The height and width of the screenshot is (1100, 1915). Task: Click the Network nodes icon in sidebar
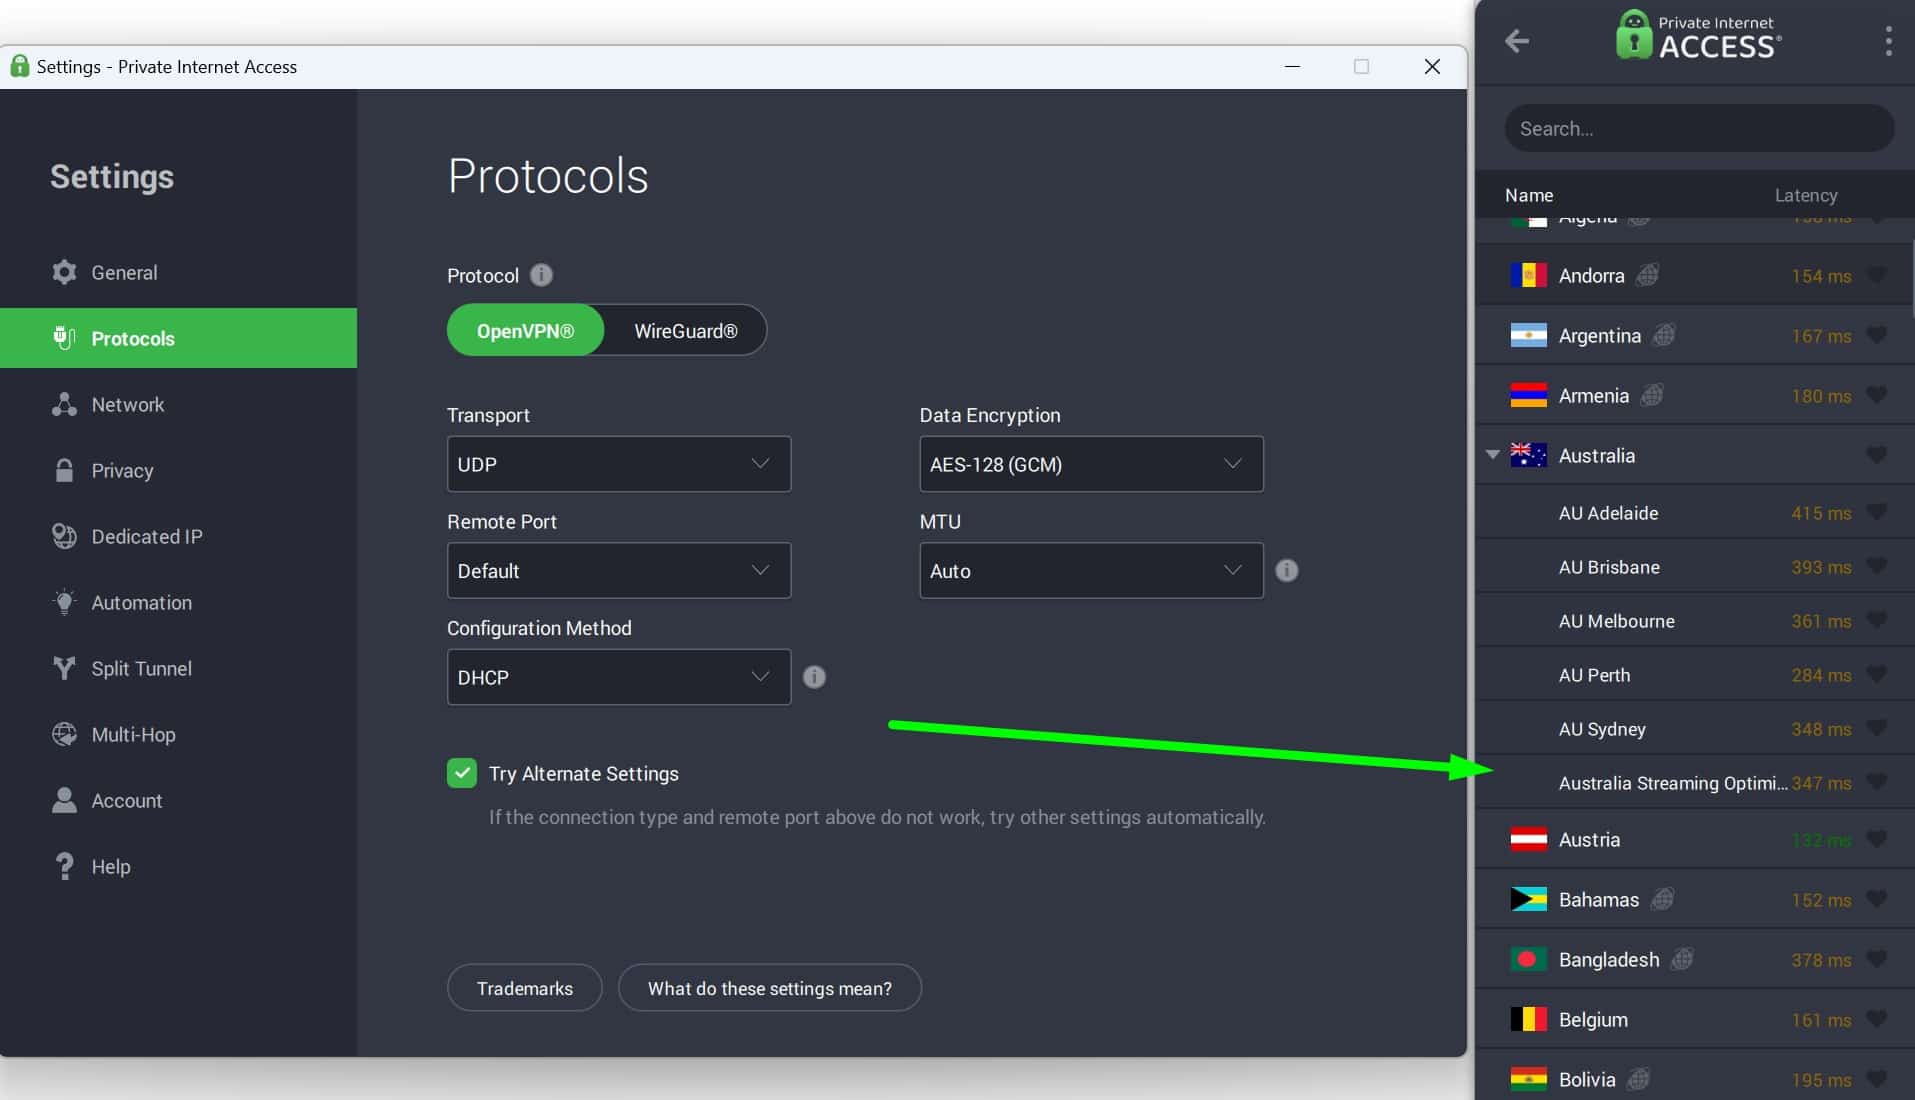click(x=64, y=404)
